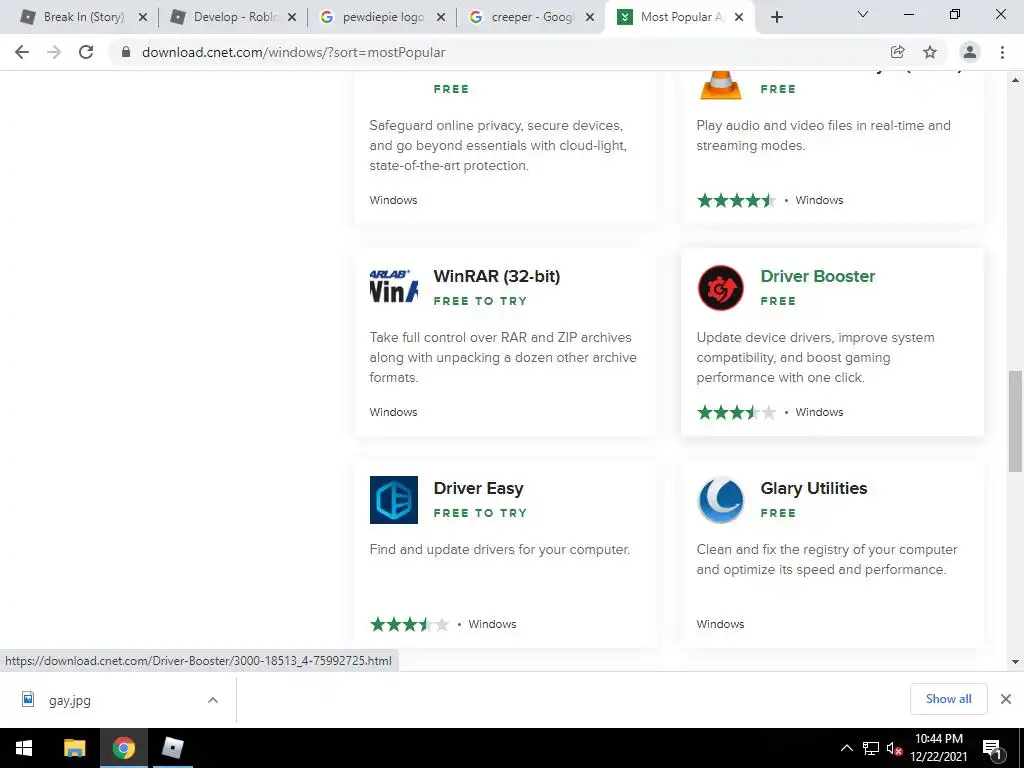
Task: Open the tab search chevron
Action: click(863, 14)
